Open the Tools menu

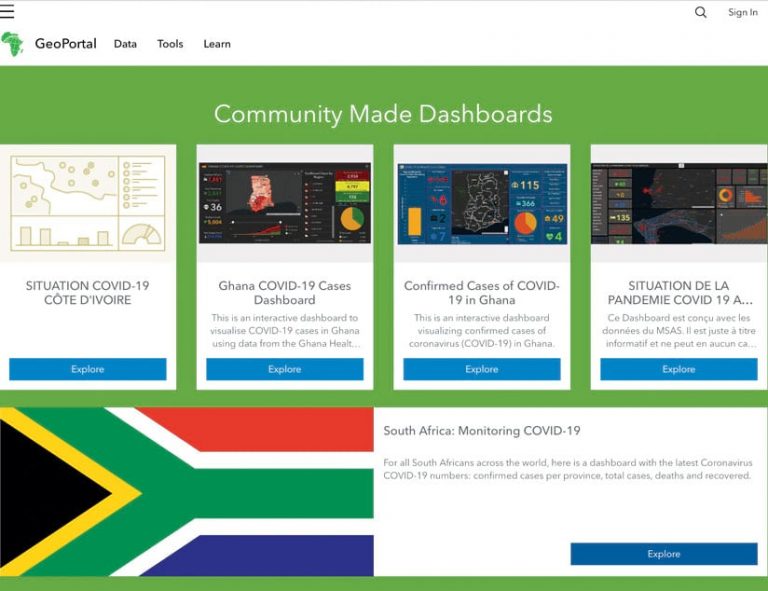coord(170,44)
